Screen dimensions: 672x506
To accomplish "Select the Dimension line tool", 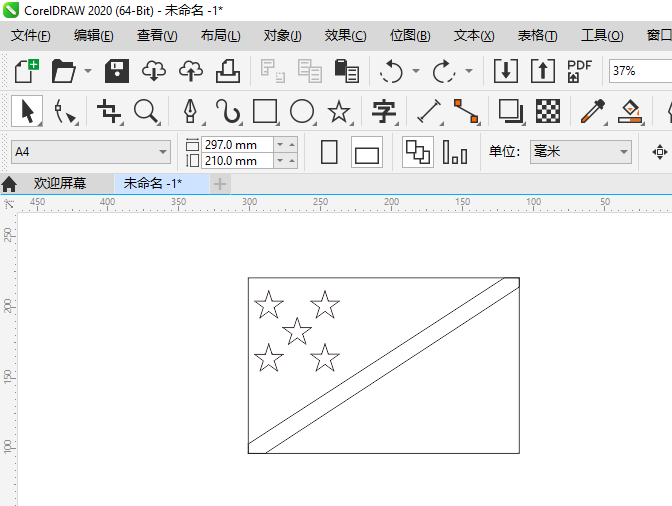I will click(x=429, y=111).
